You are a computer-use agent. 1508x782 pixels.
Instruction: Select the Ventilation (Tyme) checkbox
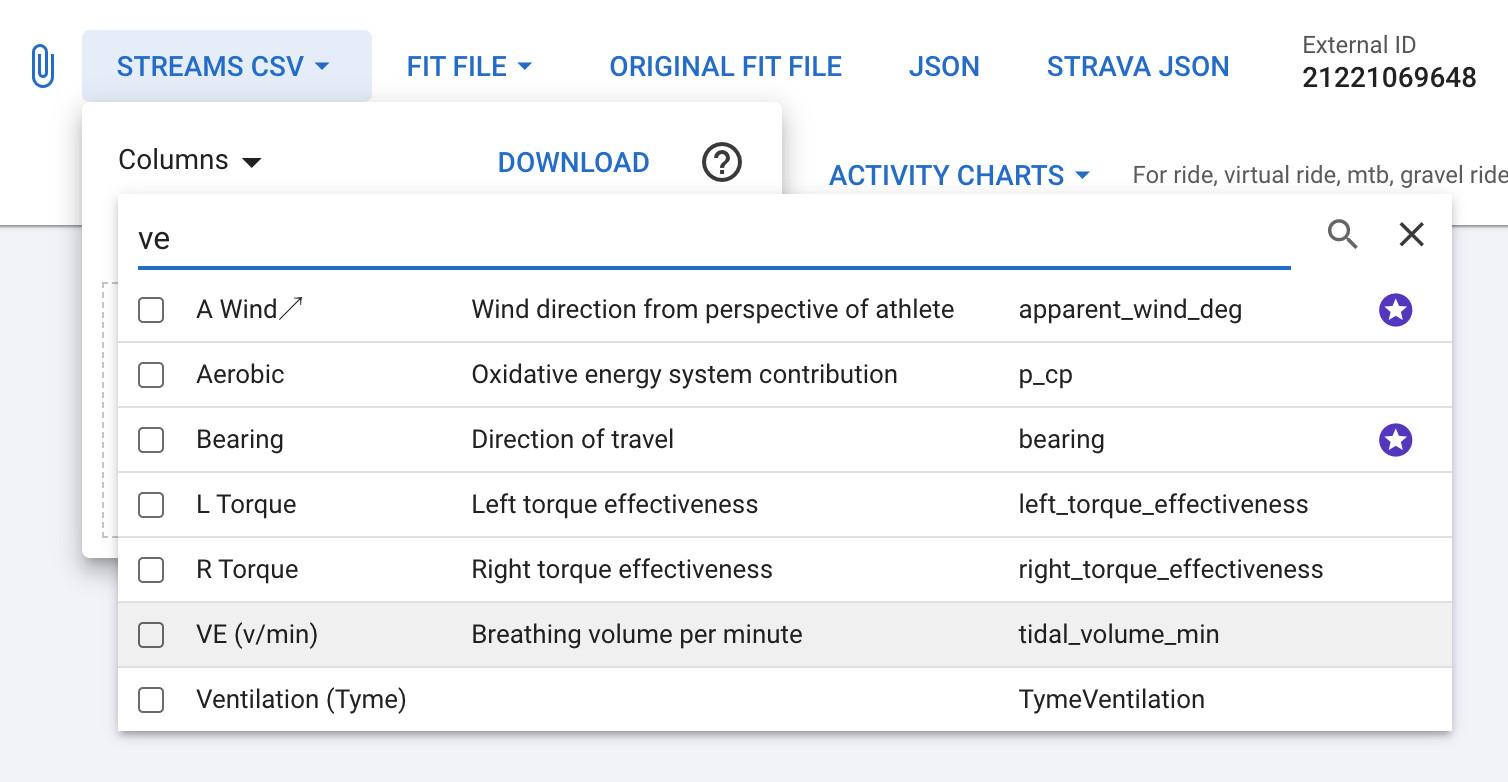(x=151, y=700)
